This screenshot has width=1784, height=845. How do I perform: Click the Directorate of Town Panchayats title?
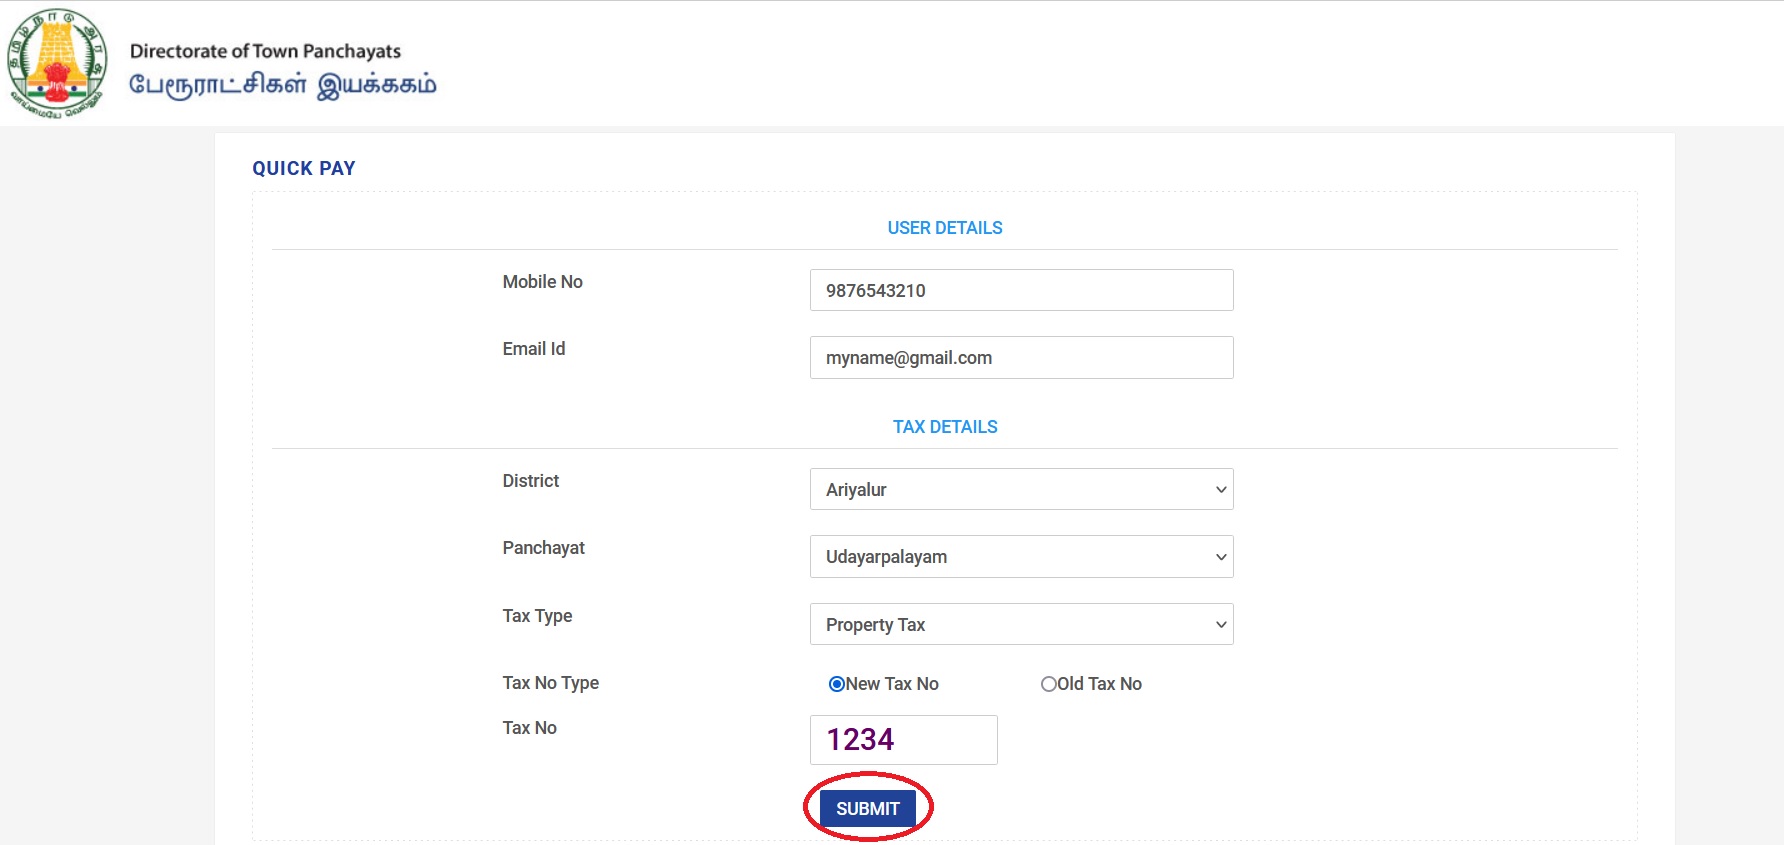[265, 51]
